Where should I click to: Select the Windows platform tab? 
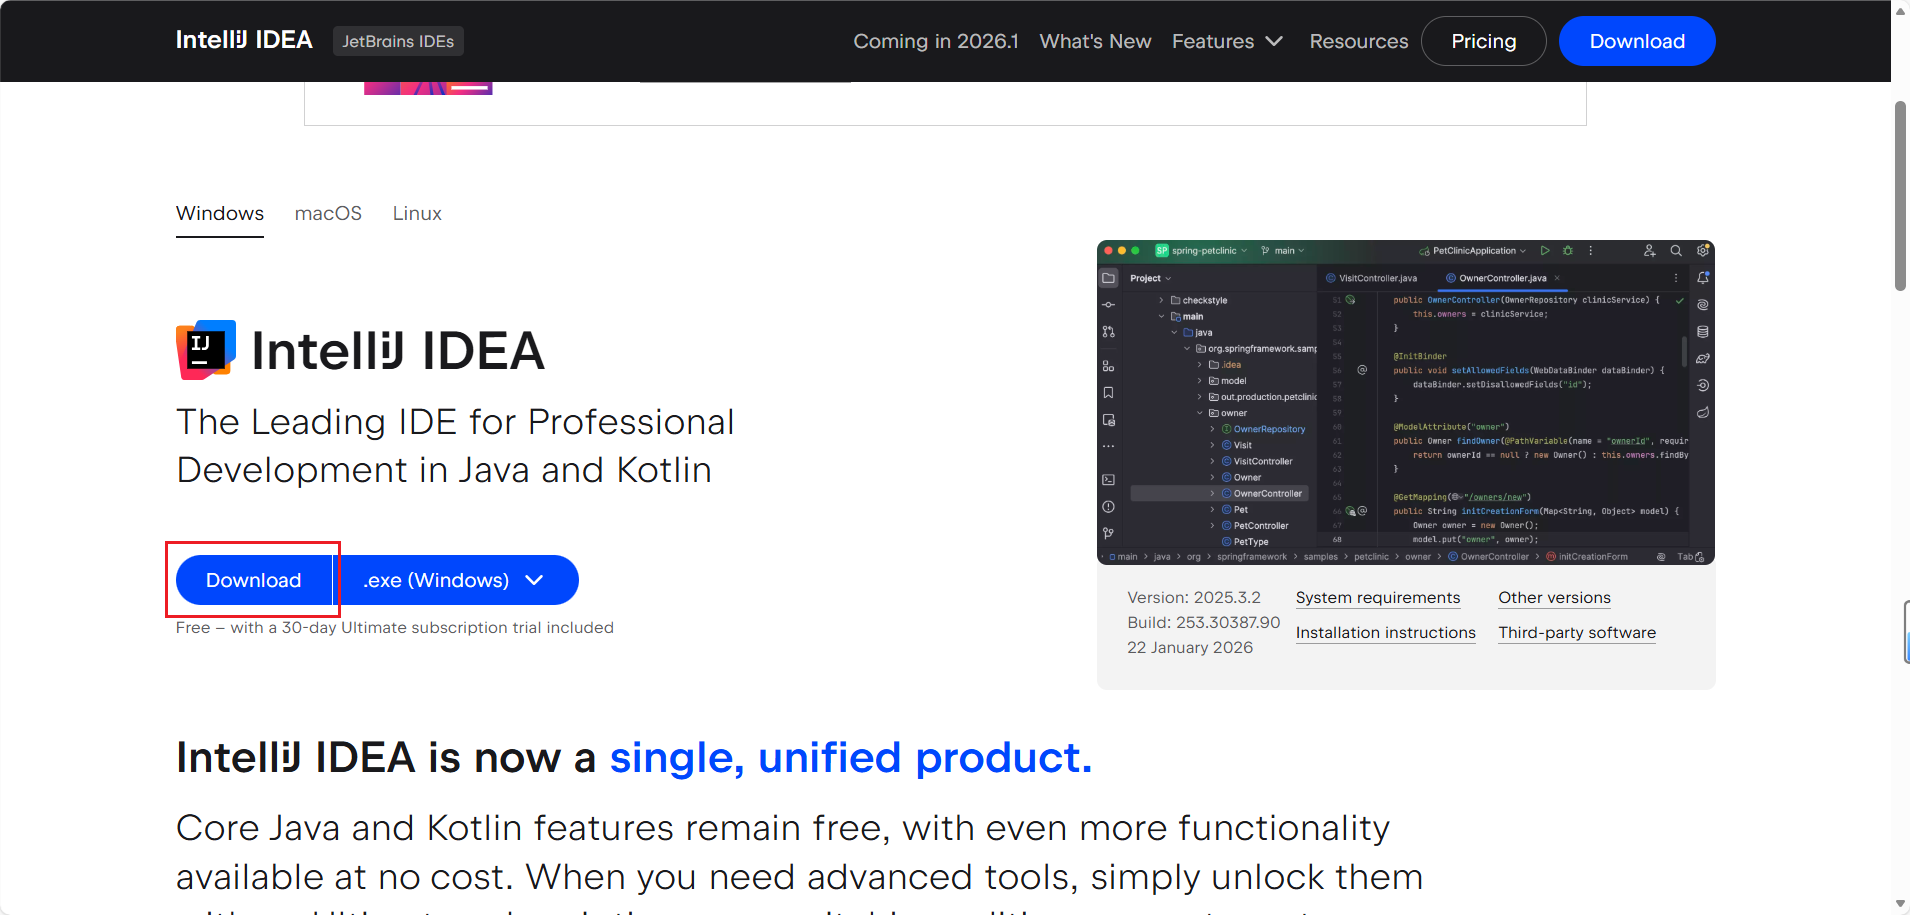point(220,214)
